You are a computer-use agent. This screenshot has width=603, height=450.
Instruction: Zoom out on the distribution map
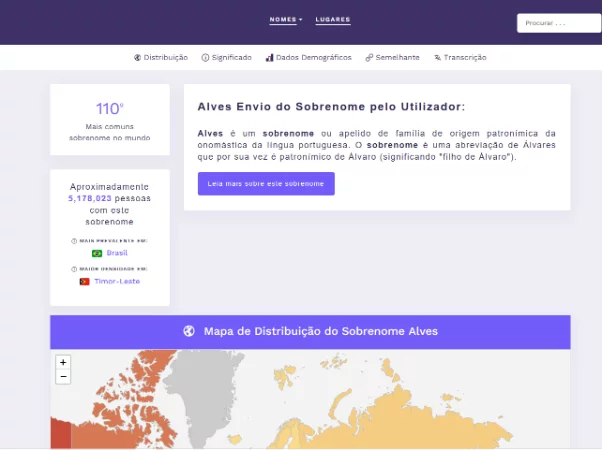[x=63, y=377]
